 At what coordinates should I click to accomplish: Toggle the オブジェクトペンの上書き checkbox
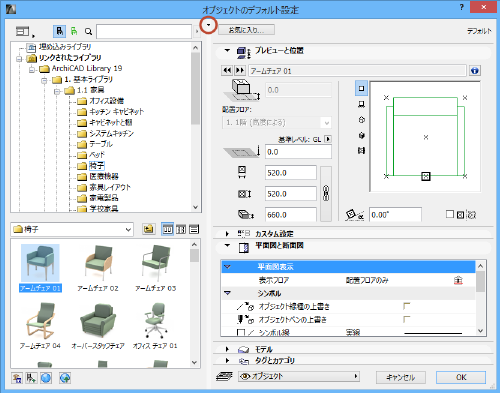406,319
